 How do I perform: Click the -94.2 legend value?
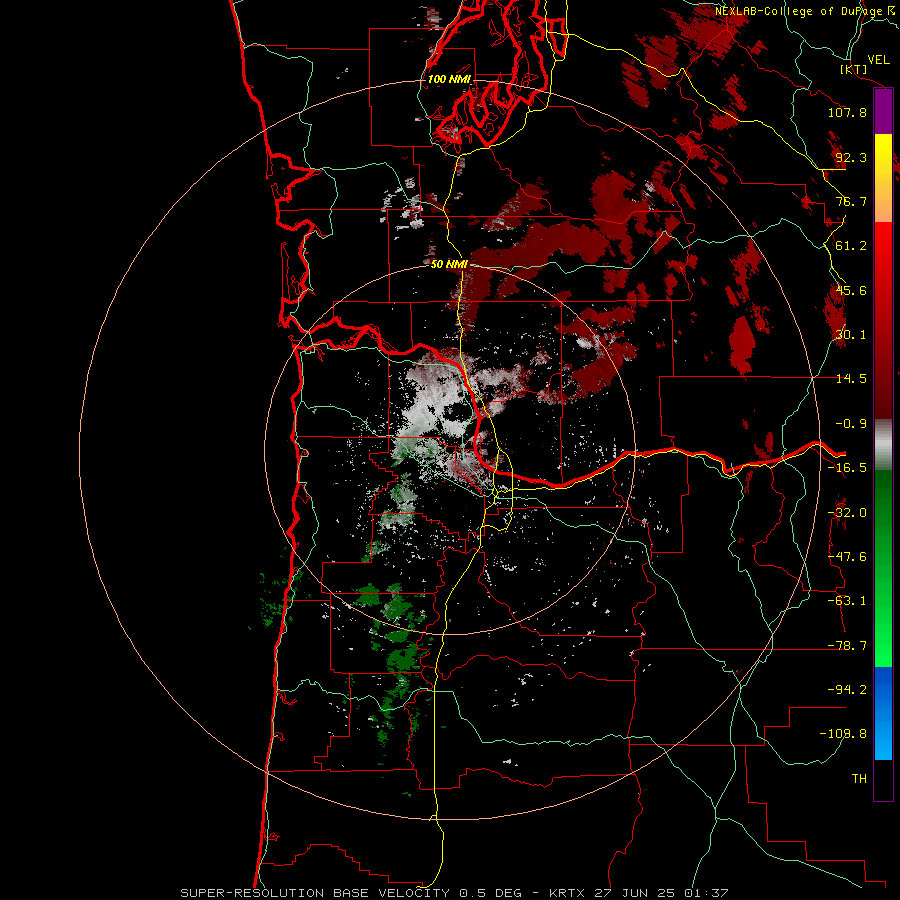coord(847,690)
